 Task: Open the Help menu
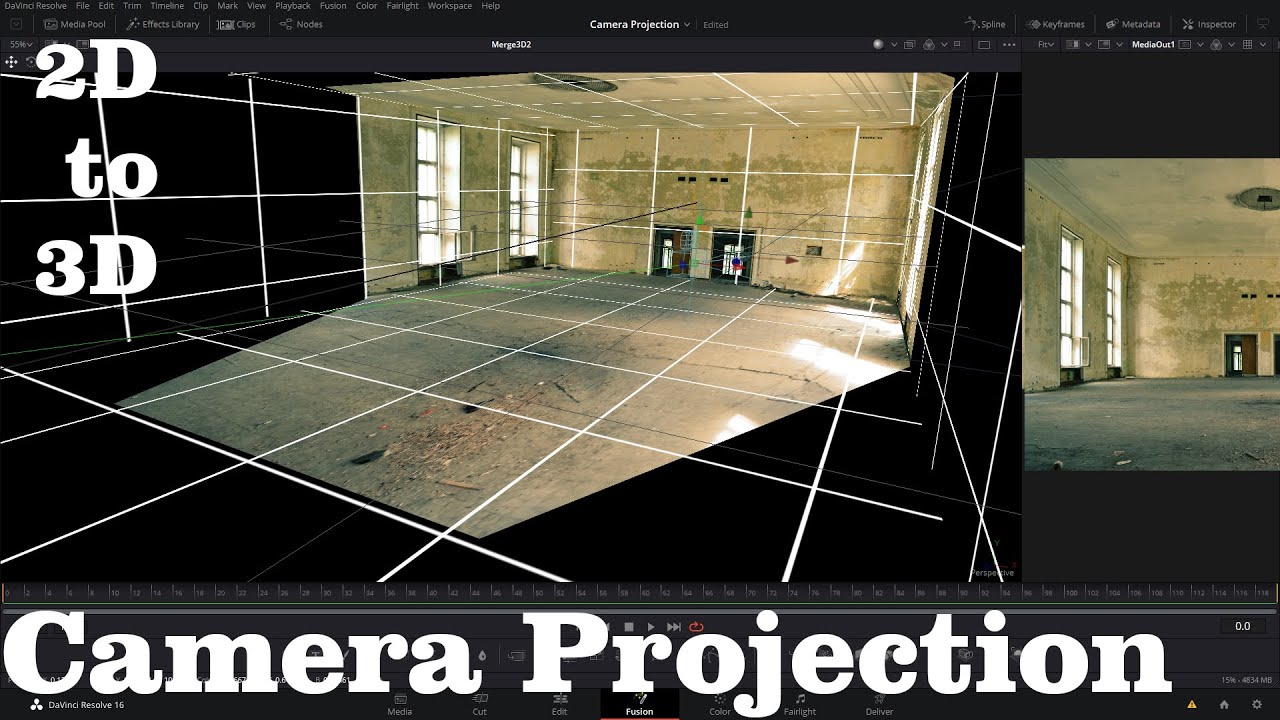tap(491, 6)
